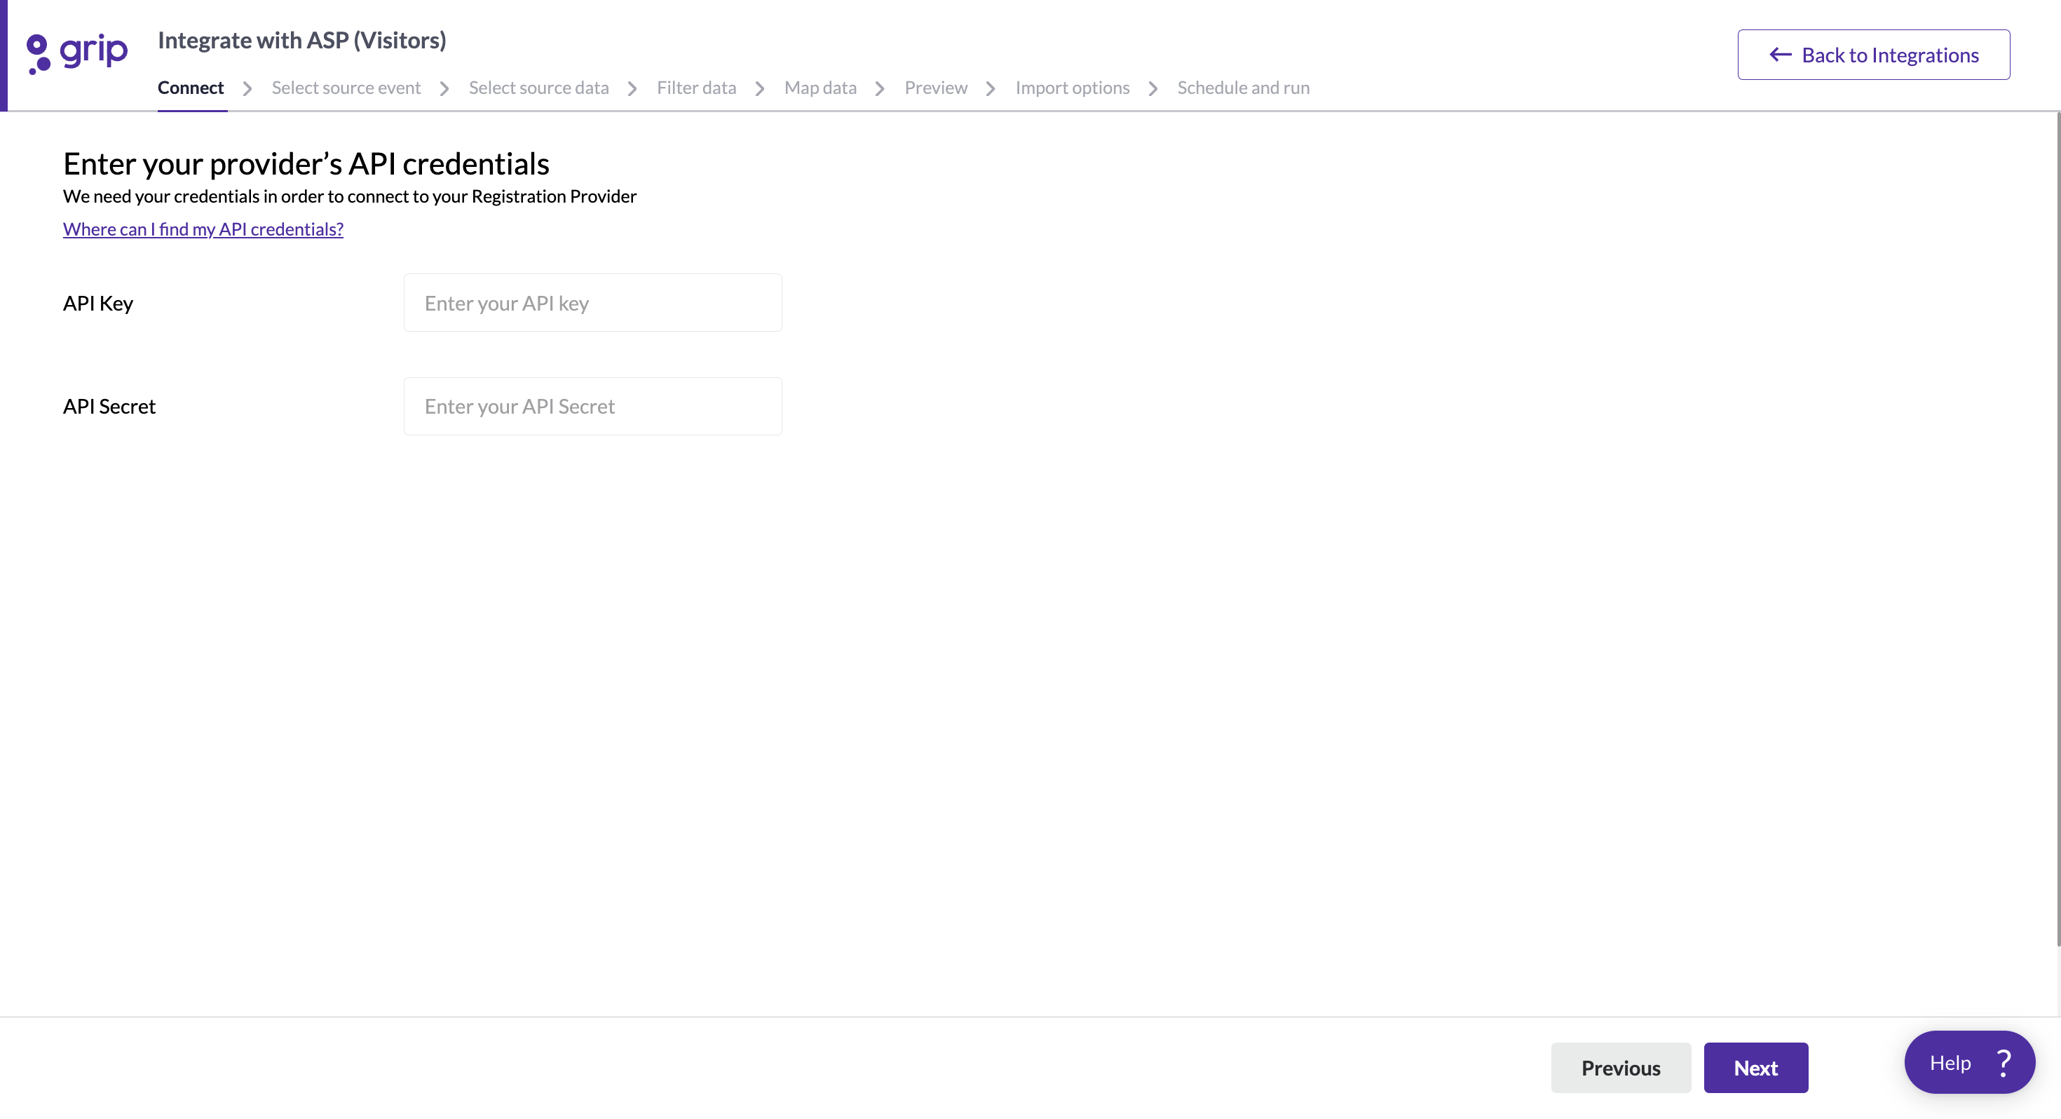
Task: Open the Map data step
Action: point(820,88)
